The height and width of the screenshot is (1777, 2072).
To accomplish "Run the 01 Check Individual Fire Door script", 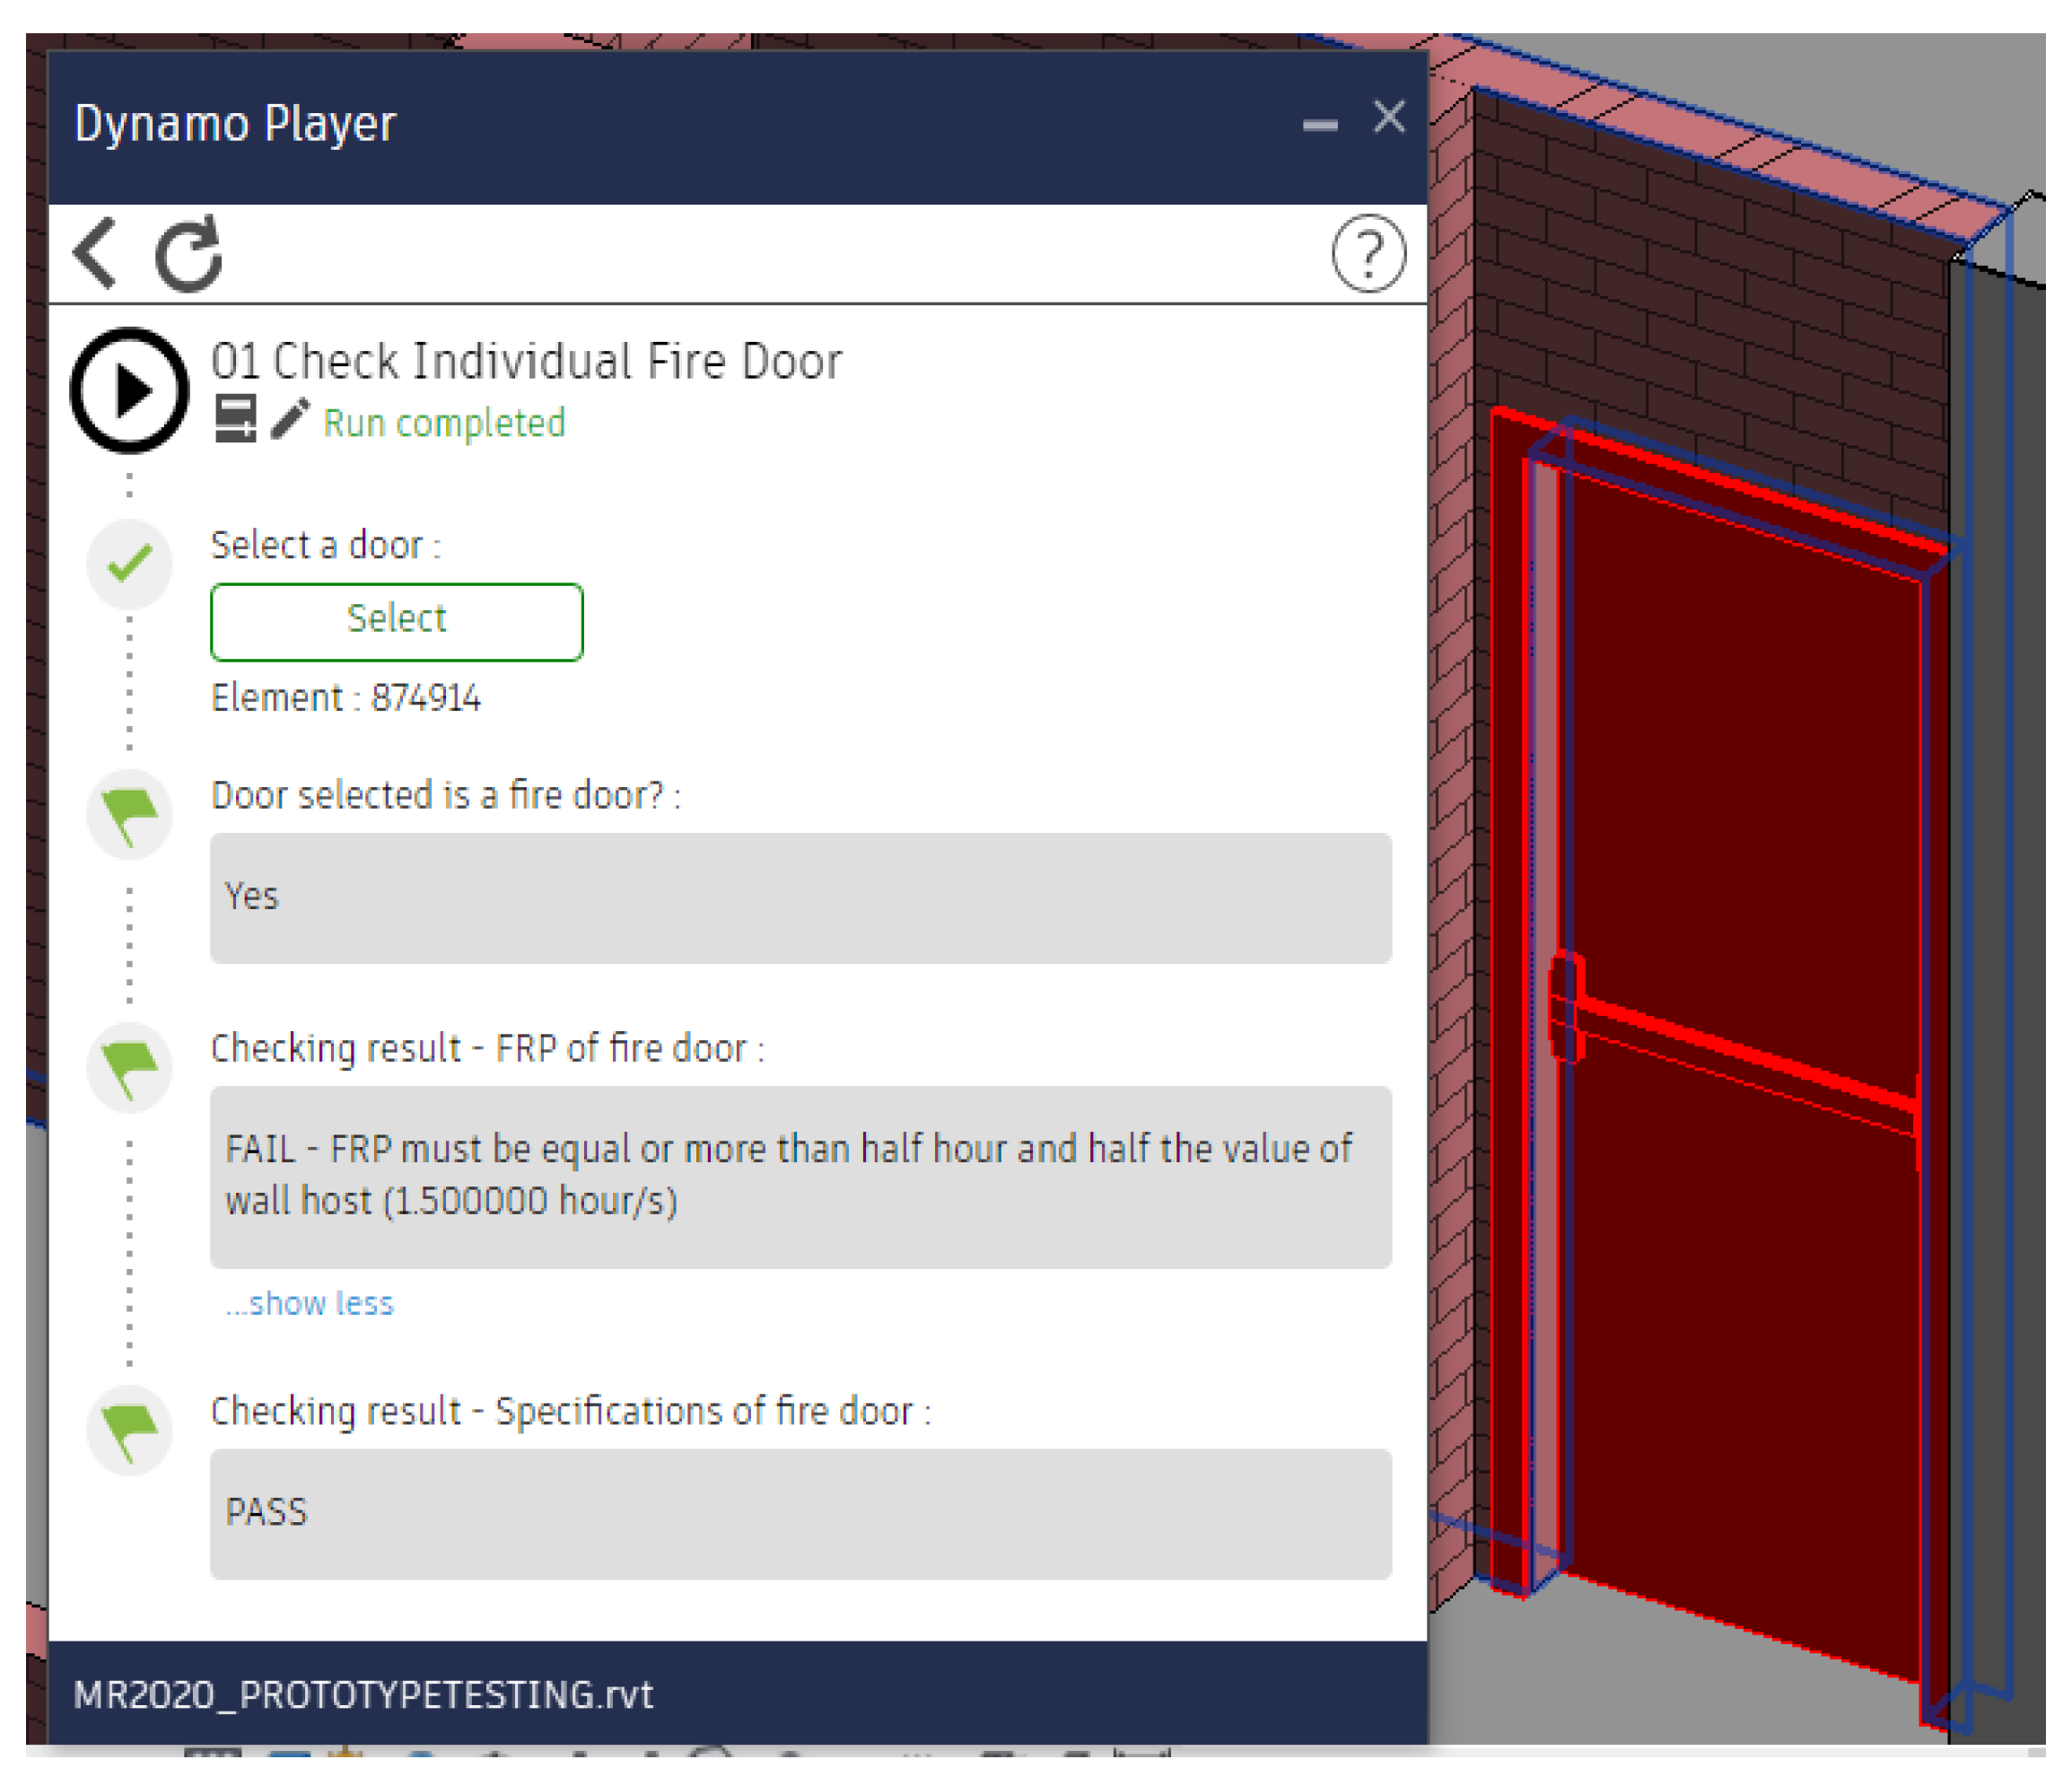I will click(x=129, y=391).
